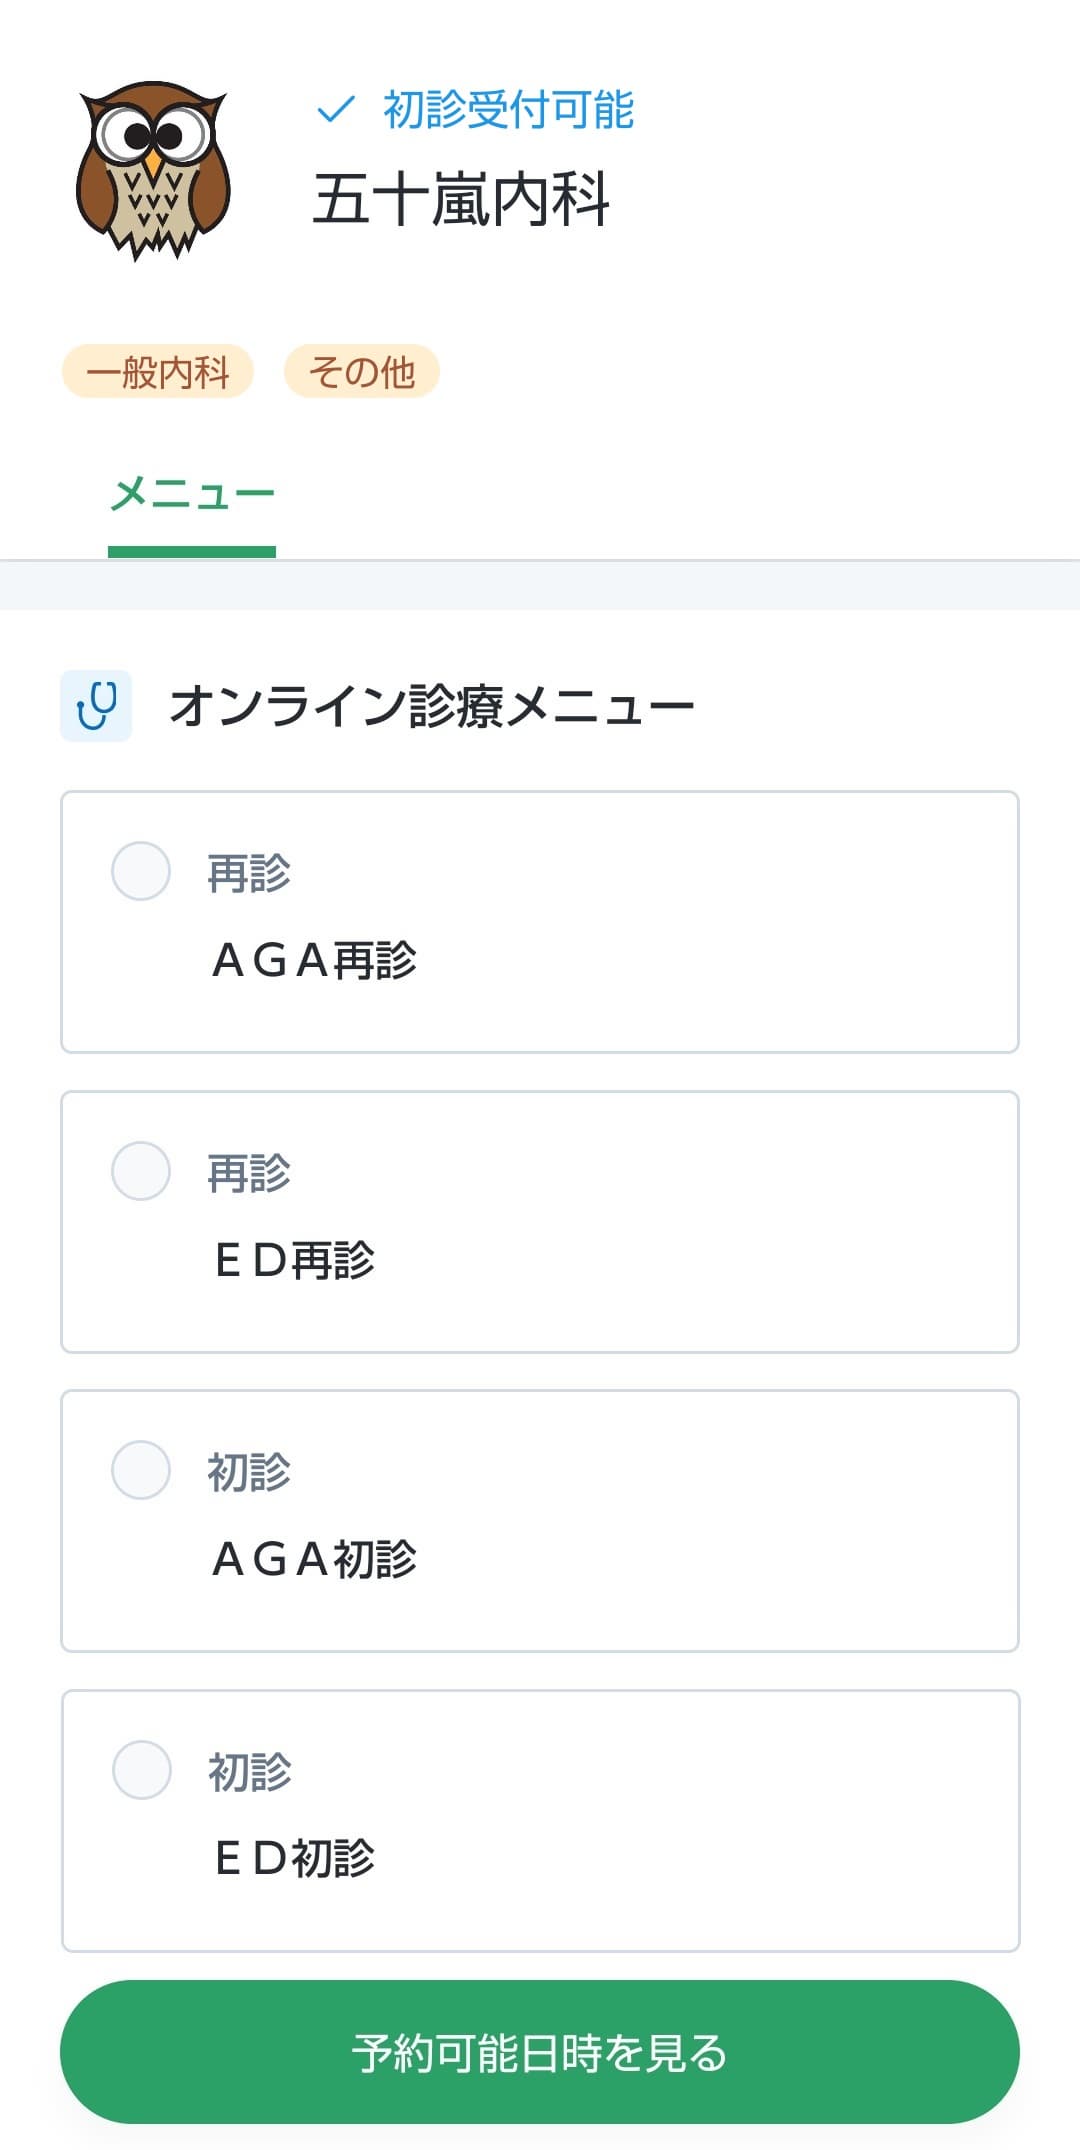Image resolution: width=1080 pixels, height=2150 pixels.
Task: Click the ED初診 menu title text
Action: click(x=294, y=1858)
